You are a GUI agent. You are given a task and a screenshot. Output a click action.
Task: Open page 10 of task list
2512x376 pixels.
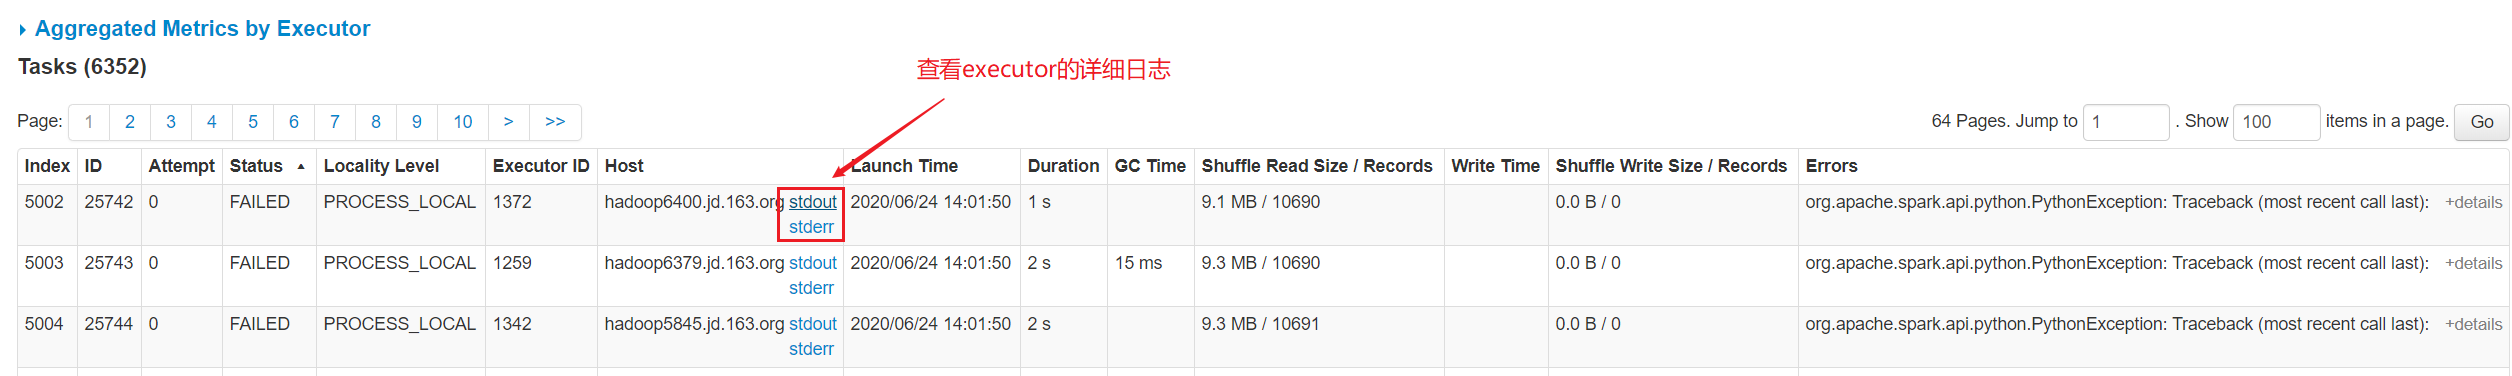(x=463, y=122)
